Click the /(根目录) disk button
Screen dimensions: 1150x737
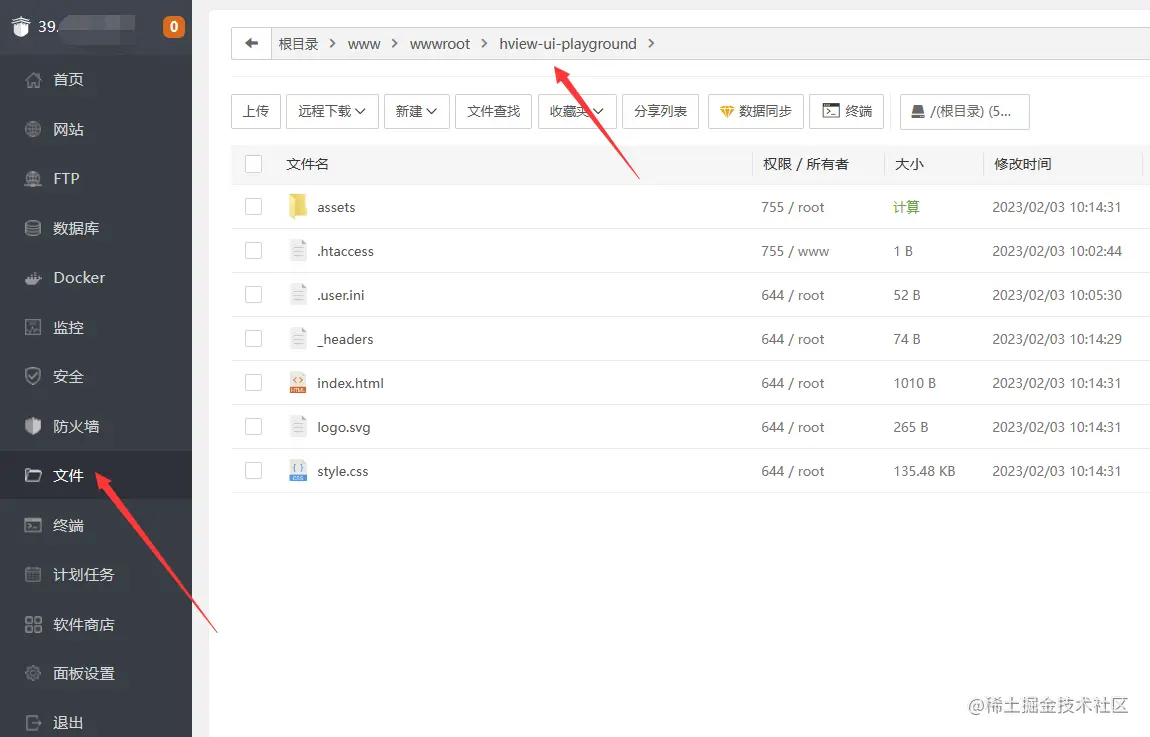tap(964, 111)
